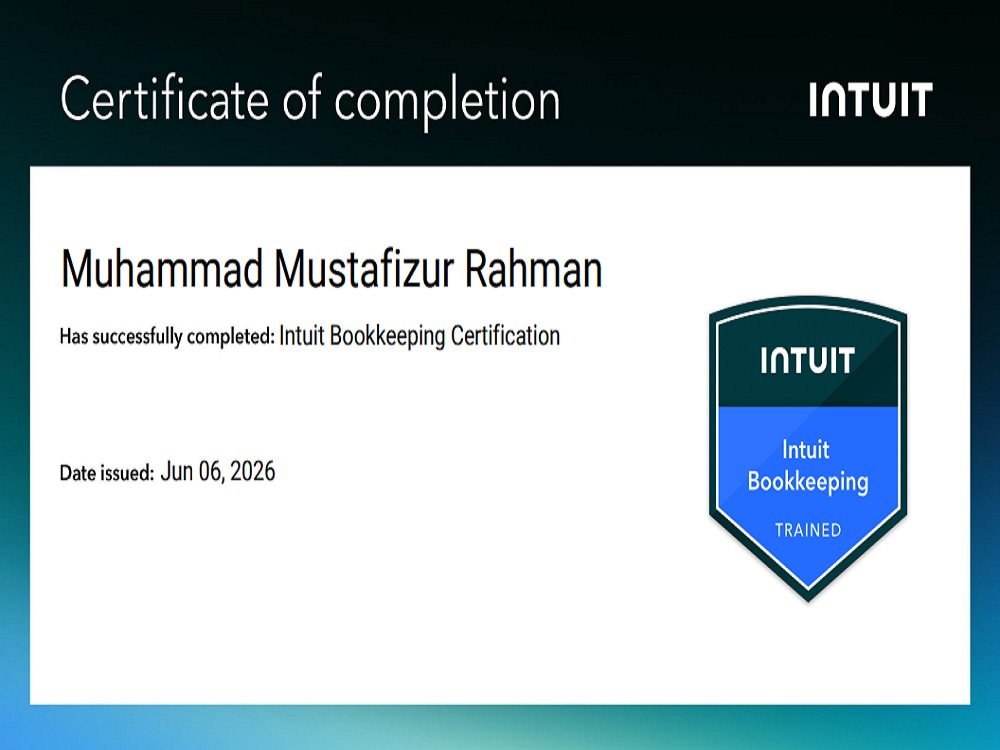Image resolution: width=1000 pixels, height=750 pixels.
Task: Click the 'Date issued:' label
Action: pos(107,473)
